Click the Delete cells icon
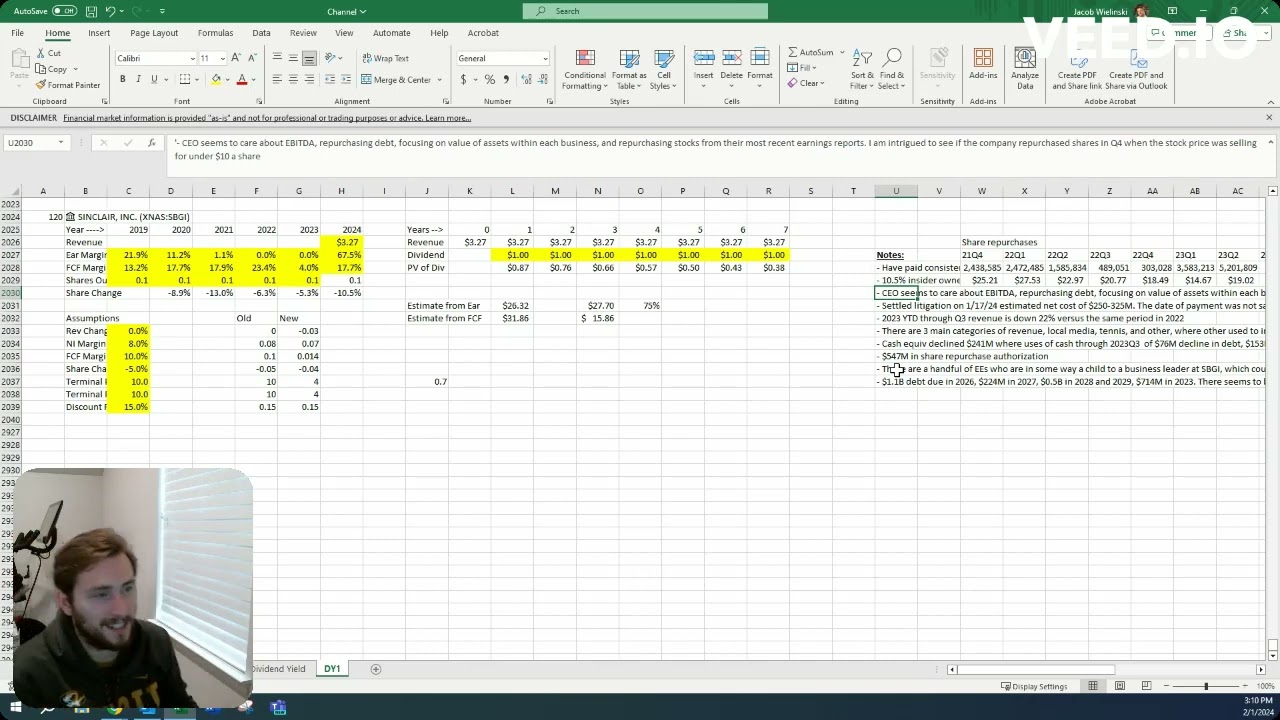Viewport: 1280px width, 720px height. click(x=732, y=57)
